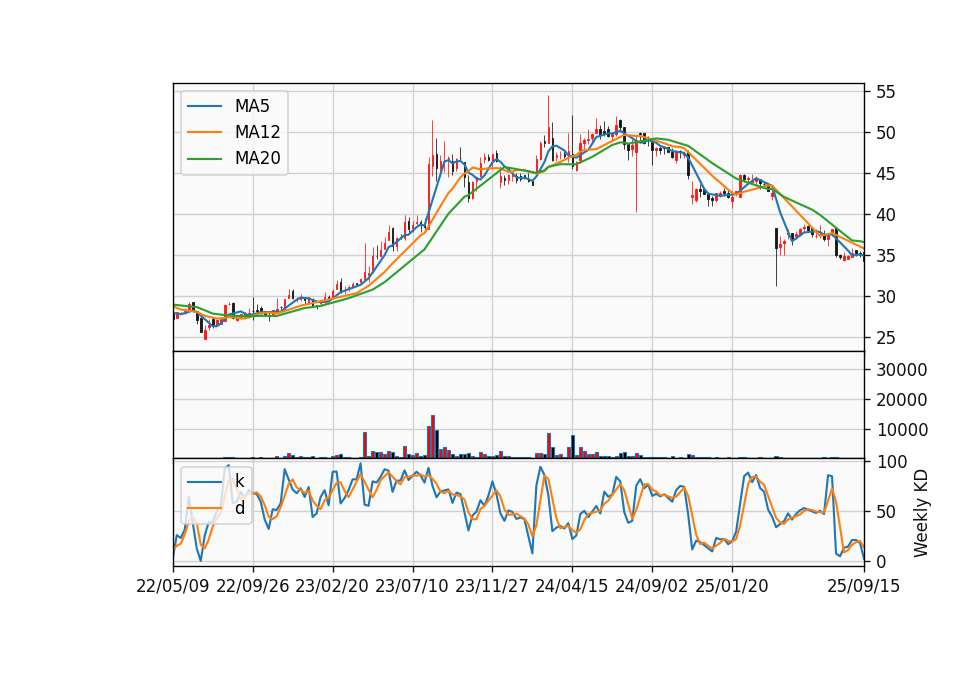Click the MA5 legend label

click(252, 106)
